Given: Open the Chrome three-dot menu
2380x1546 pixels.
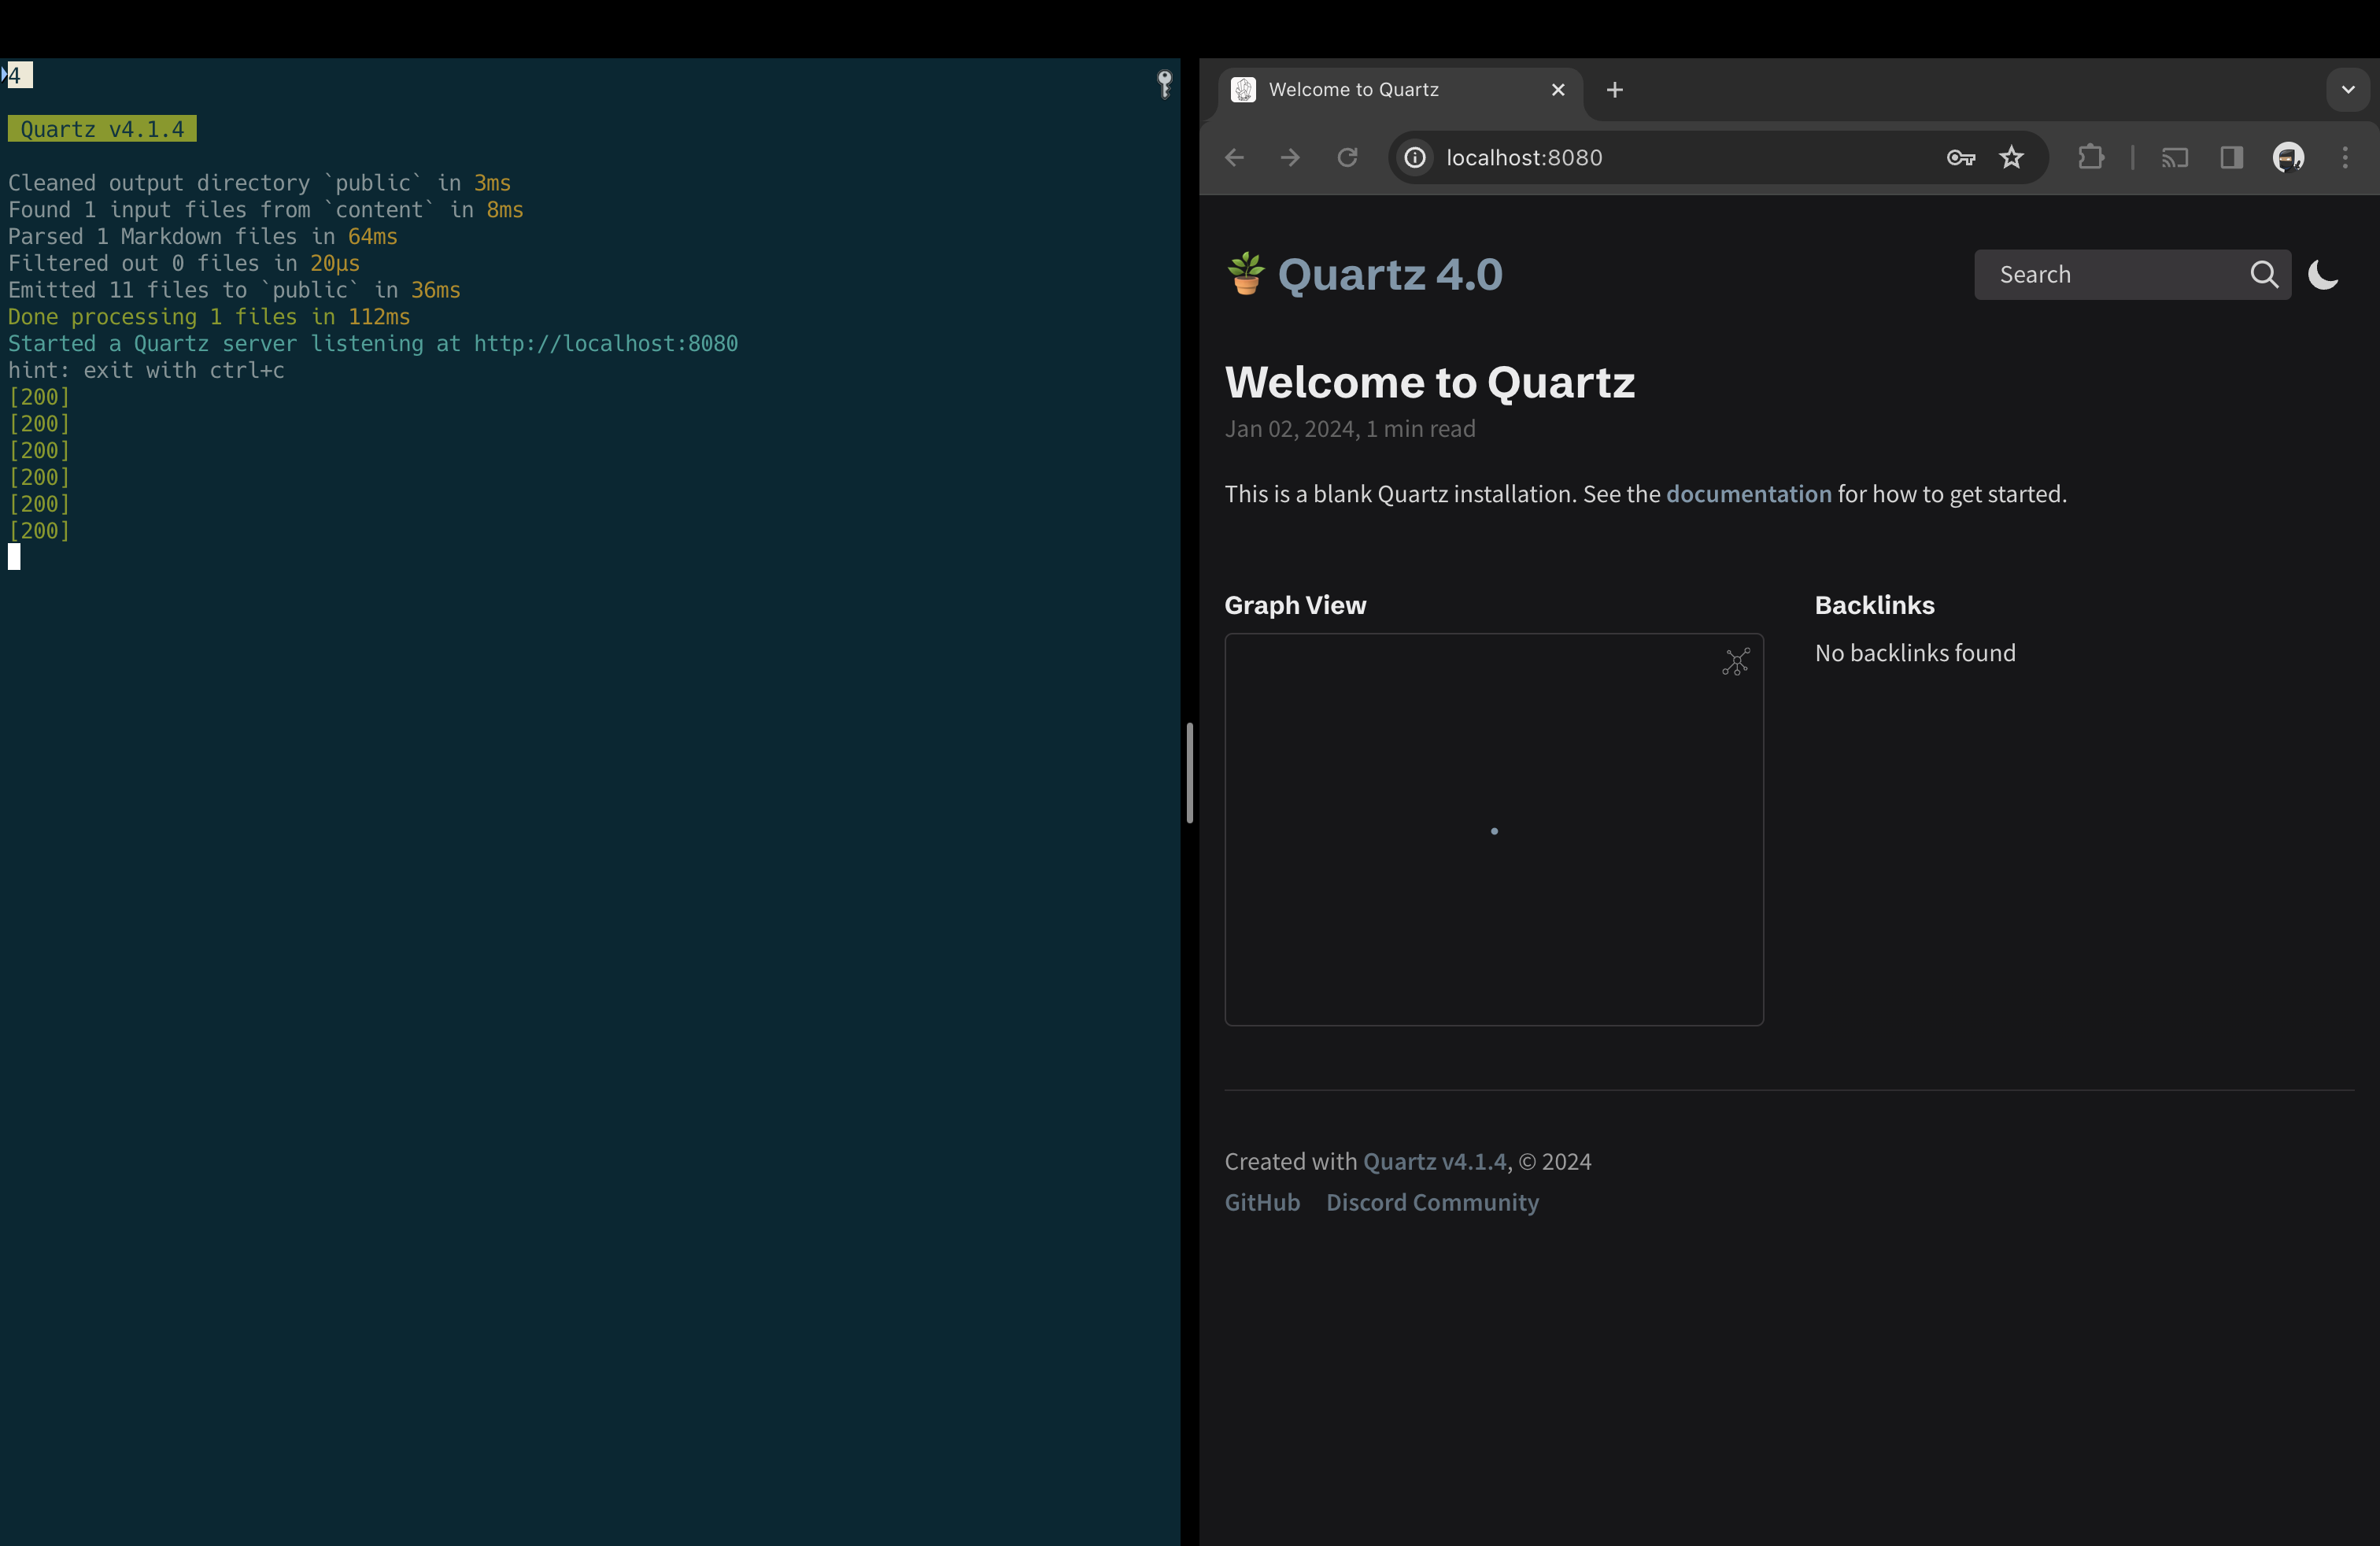Looking at the screenshot, I should pyautogui.click(x=2345, y=157).
